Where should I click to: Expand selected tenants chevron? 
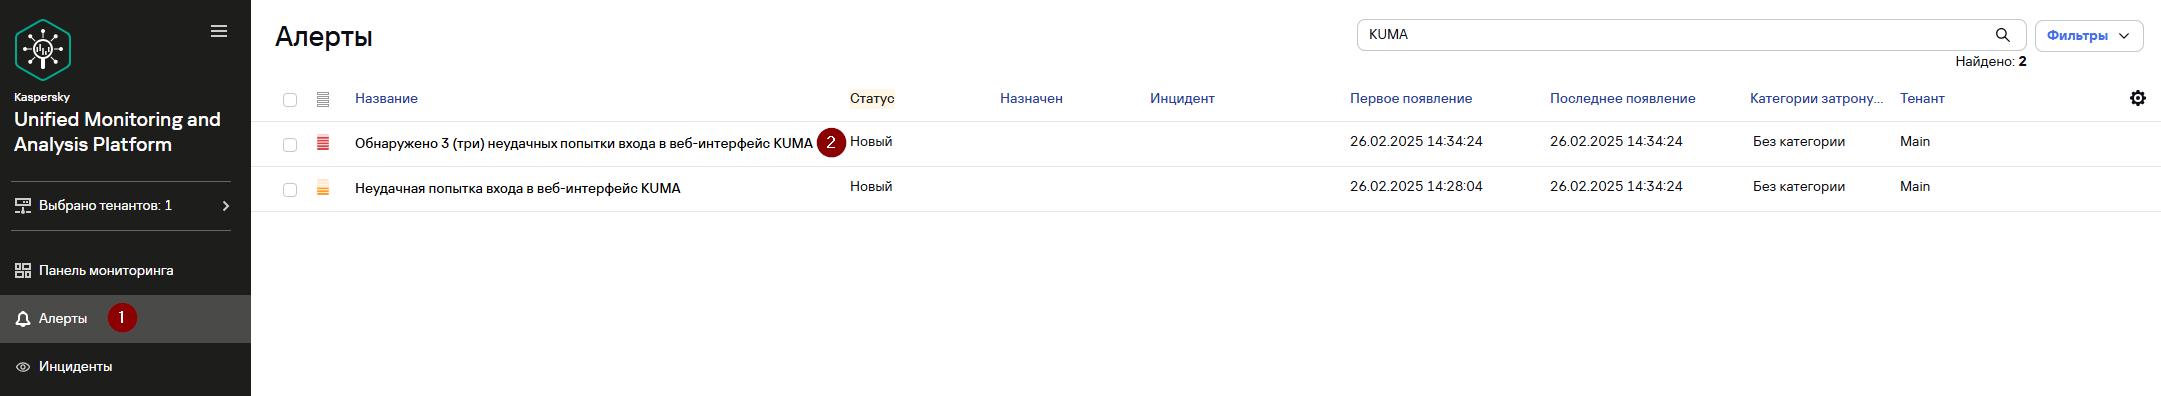point(226,206)
